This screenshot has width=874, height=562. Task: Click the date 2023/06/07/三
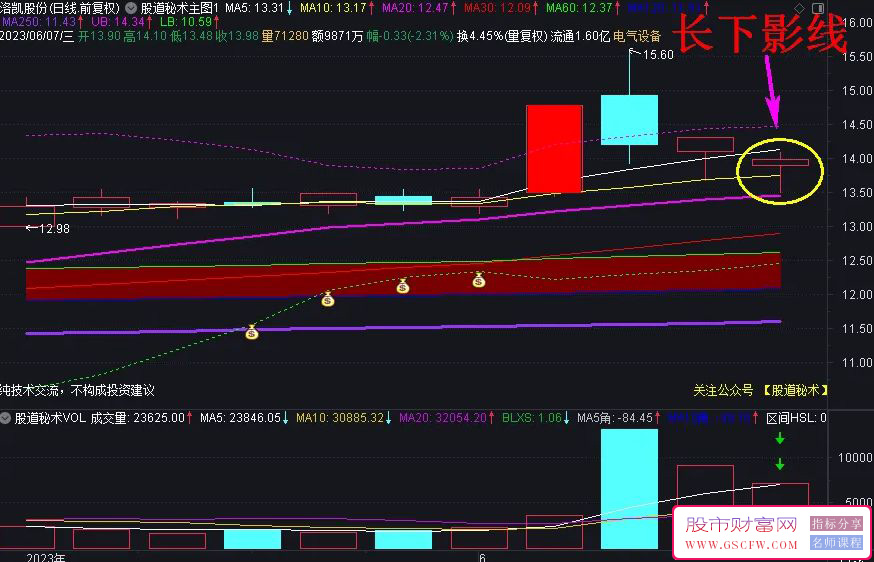[x=37, y=37]
